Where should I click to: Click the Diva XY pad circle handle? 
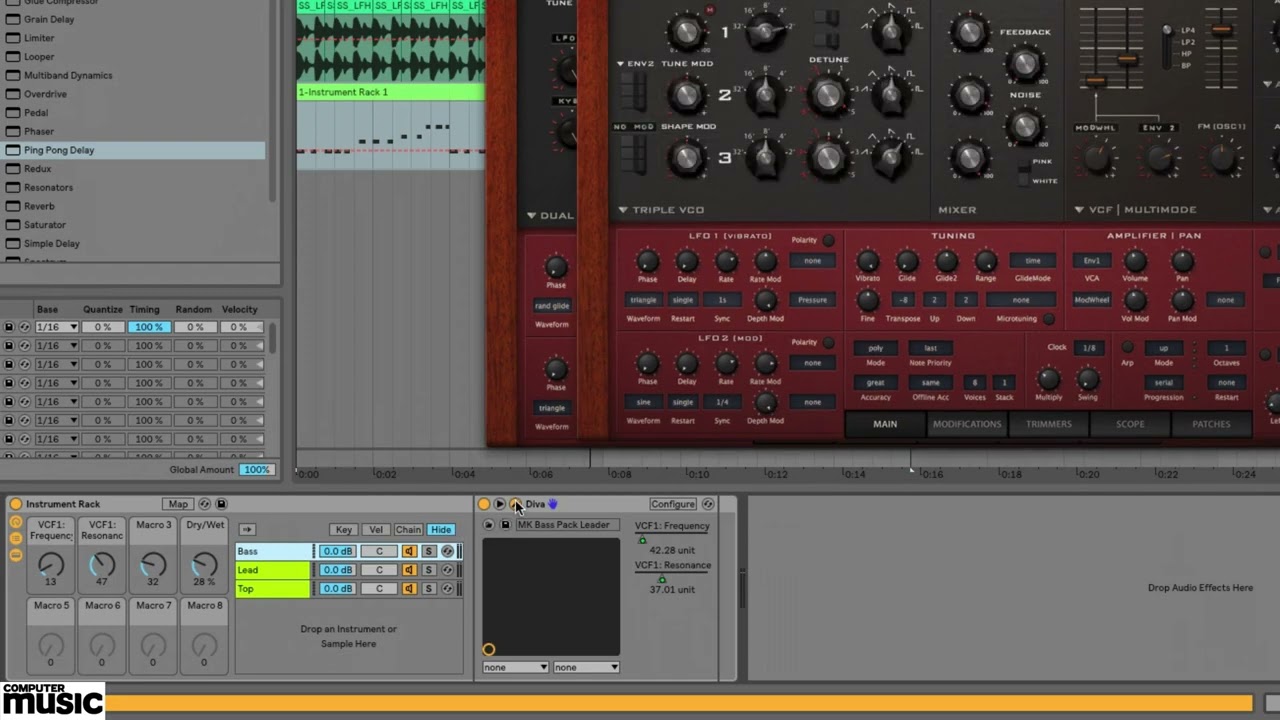489,650
